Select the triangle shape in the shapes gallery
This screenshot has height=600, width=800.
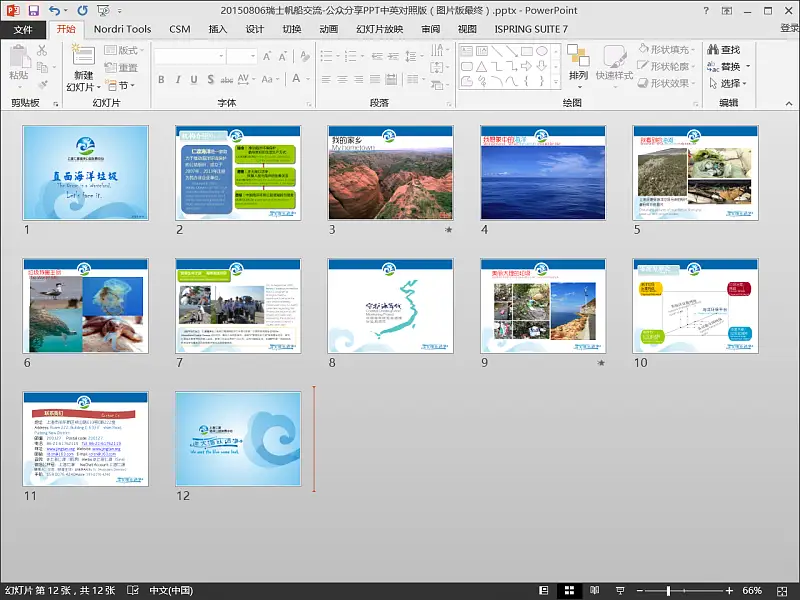pyautogui.click(x=481, y=66)
